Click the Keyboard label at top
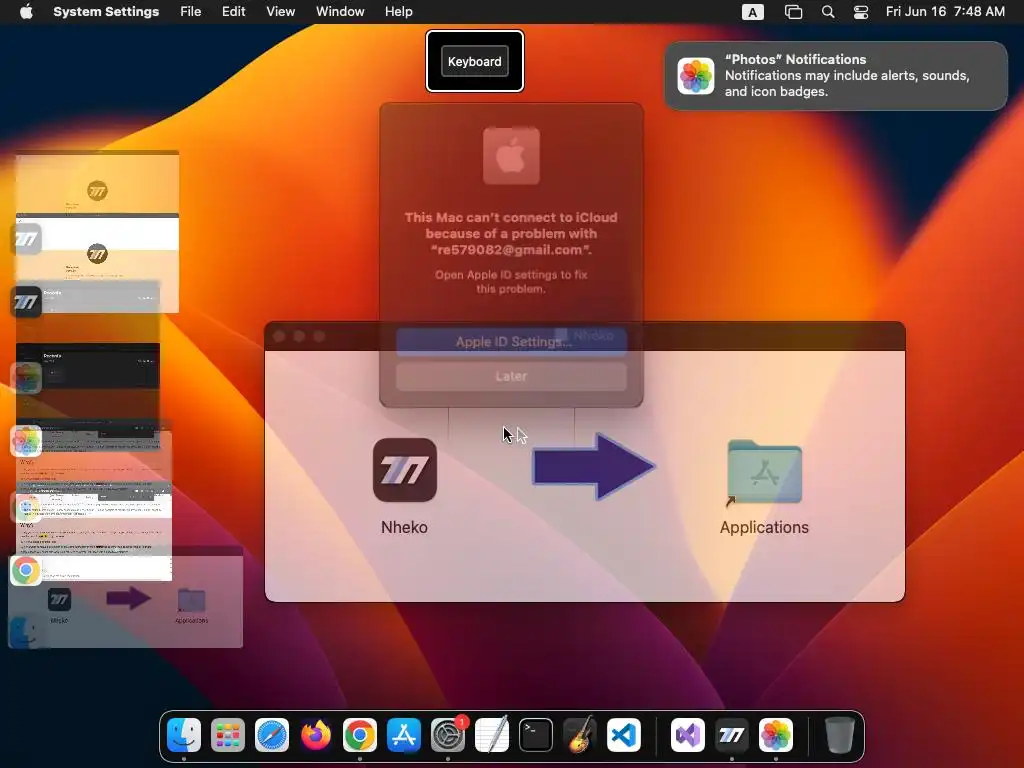The width and height of the screenshot is (1024, 768). pos(475,61)
